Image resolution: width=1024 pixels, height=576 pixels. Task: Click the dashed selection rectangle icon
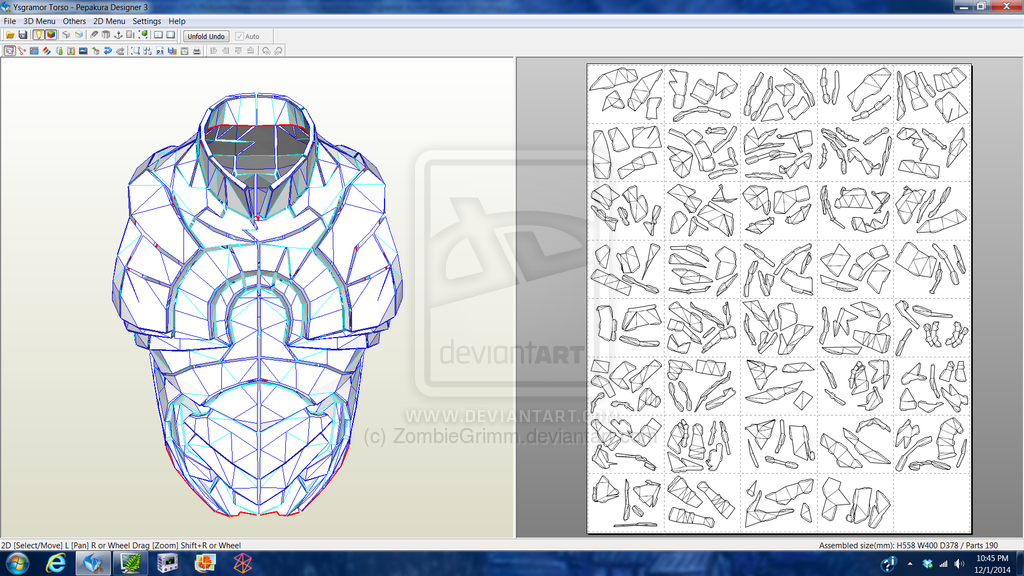[x=135, y=50]
